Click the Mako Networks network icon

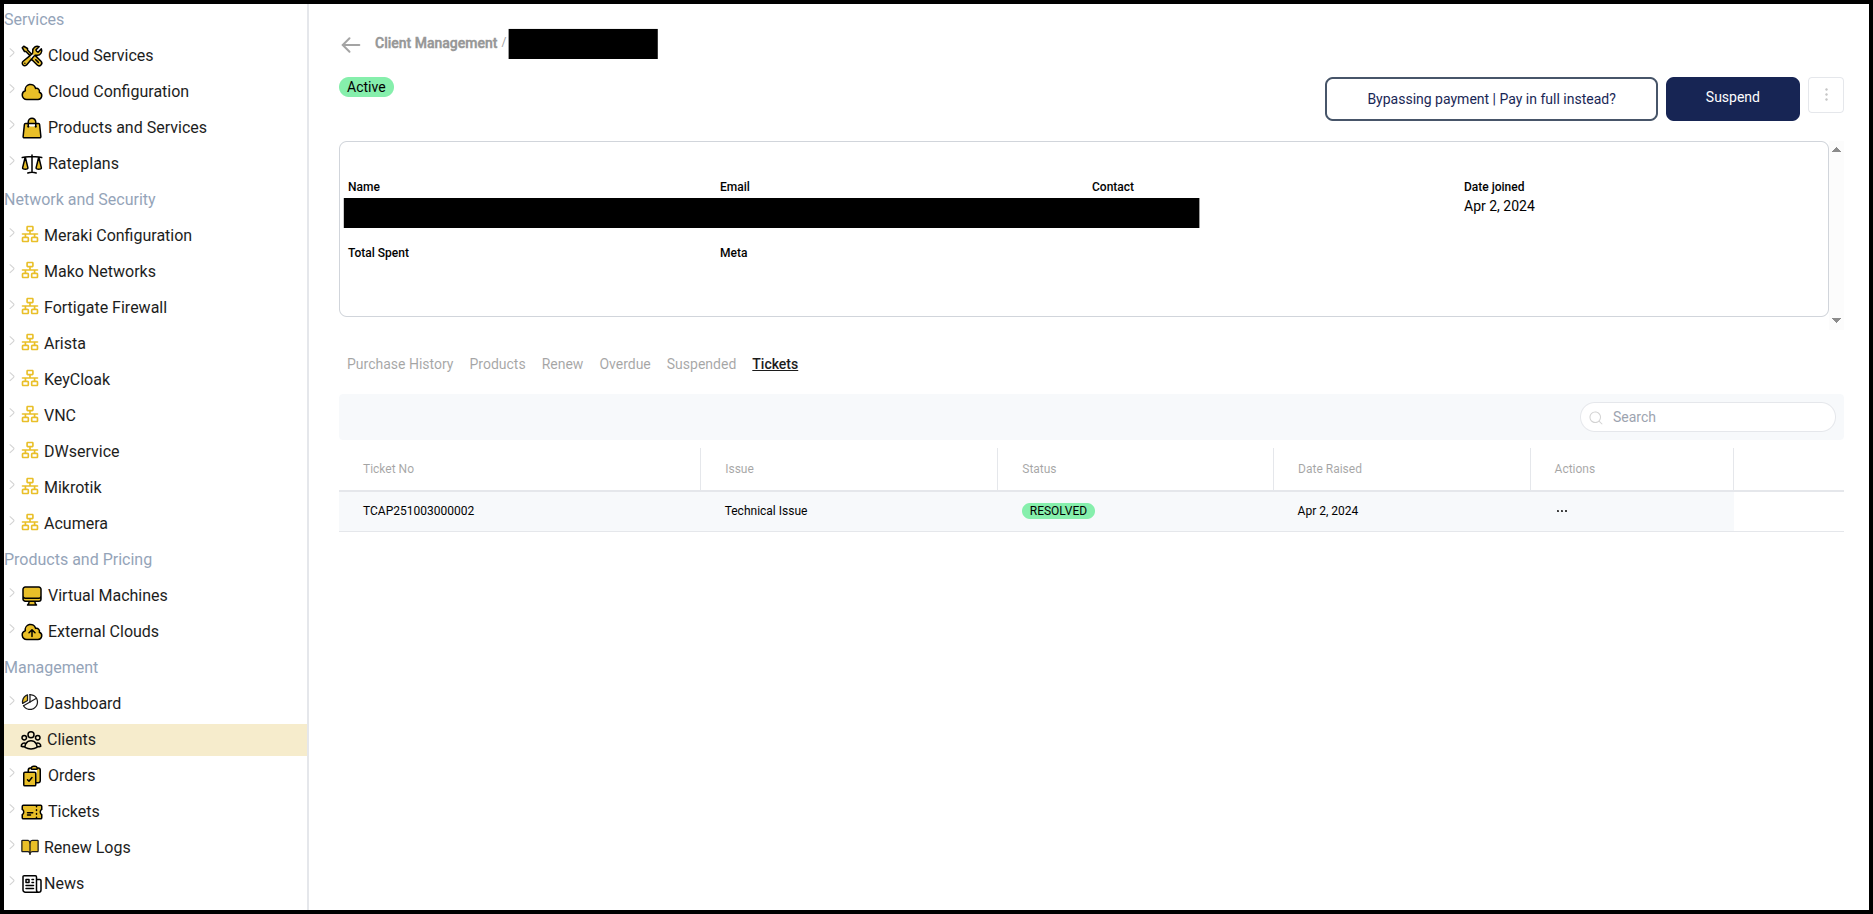(x=30, y=271)
